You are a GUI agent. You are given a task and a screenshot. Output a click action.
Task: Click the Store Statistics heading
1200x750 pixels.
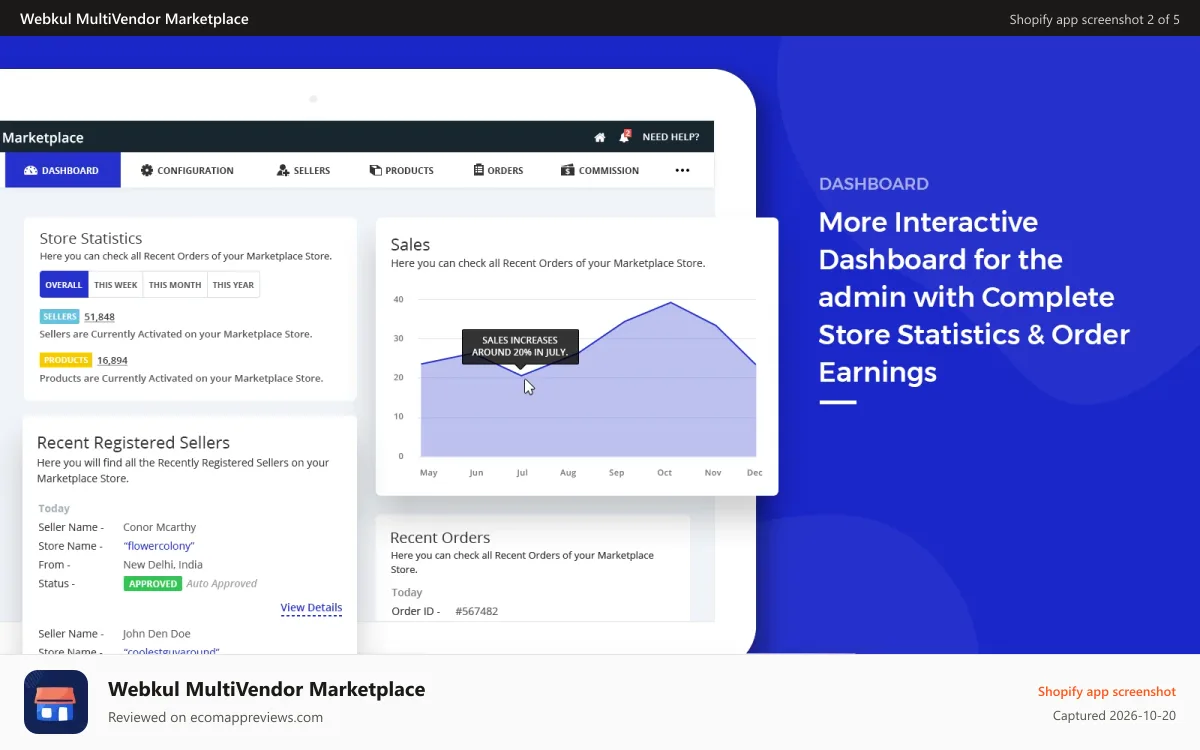coord(91,238)
